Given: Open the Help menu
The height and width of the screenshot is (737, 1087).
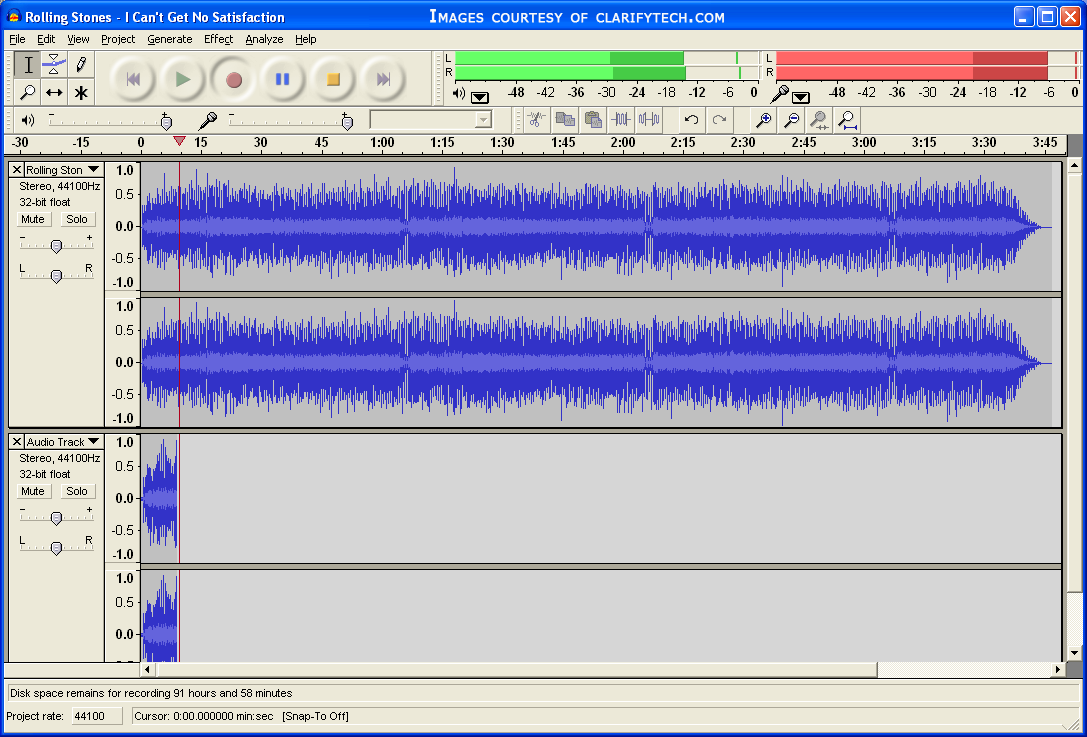Looking at the screenshot, I should click(x=306, y=40).
